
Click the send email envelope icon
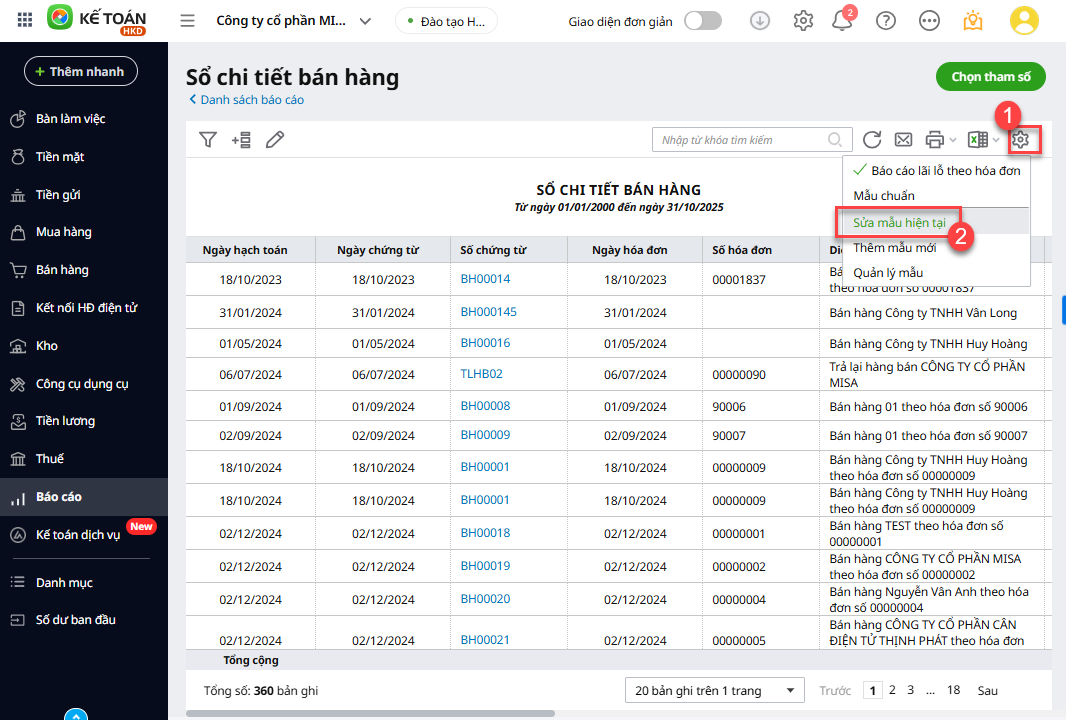click(x=903, y=140)
